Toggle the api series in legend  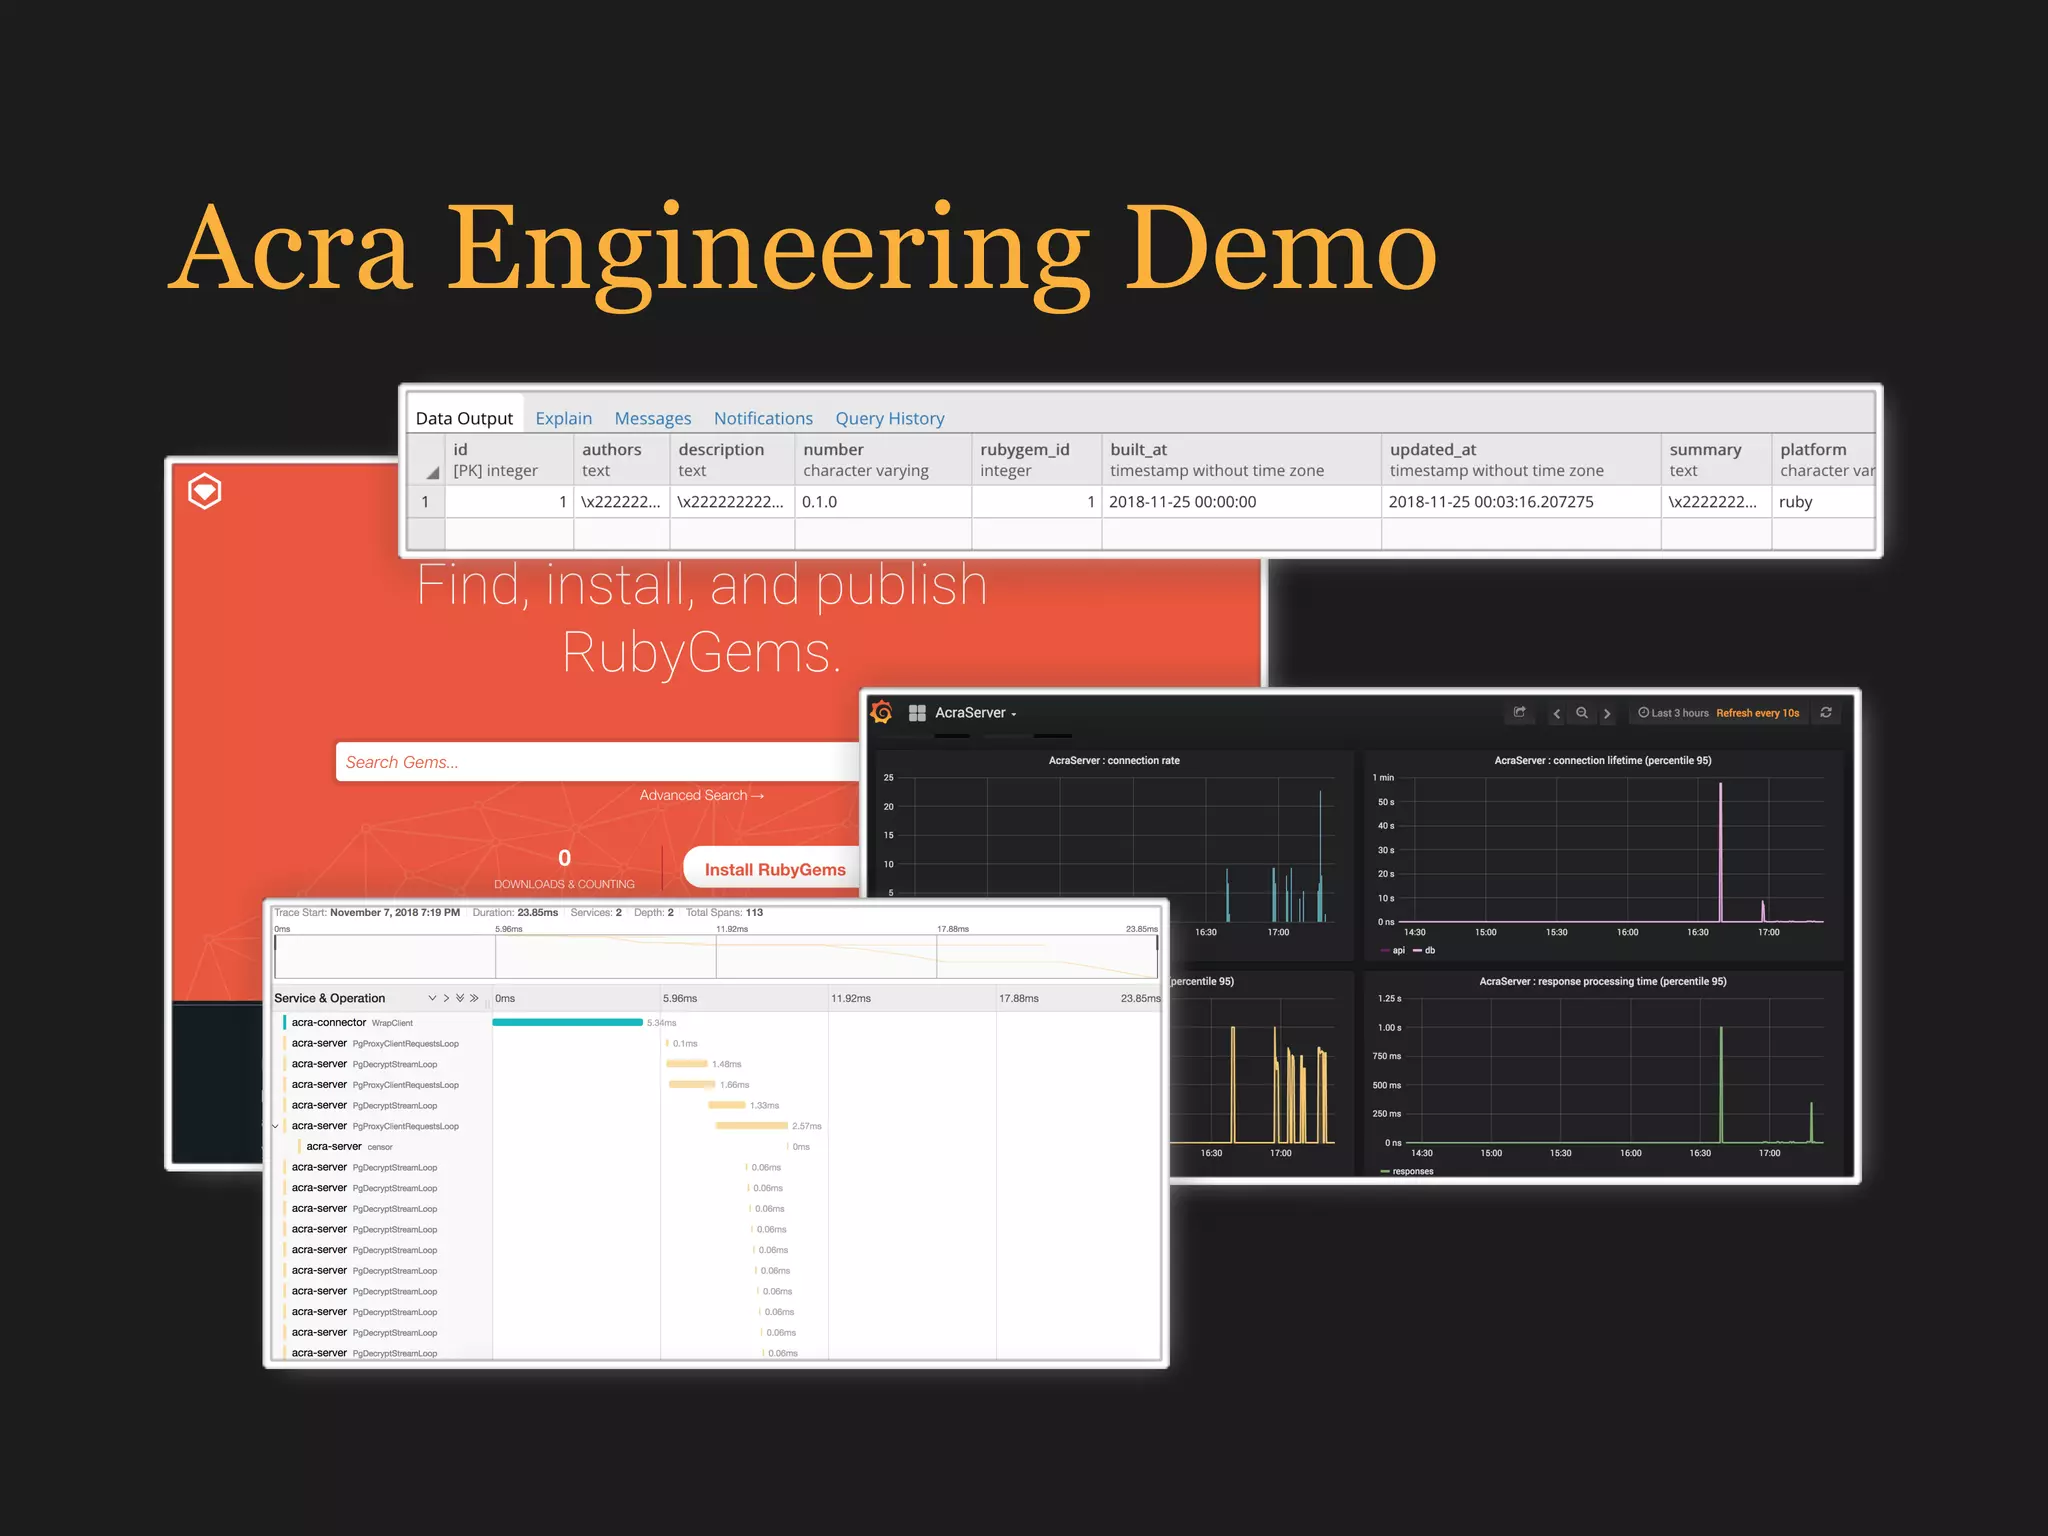[1393, 951]
